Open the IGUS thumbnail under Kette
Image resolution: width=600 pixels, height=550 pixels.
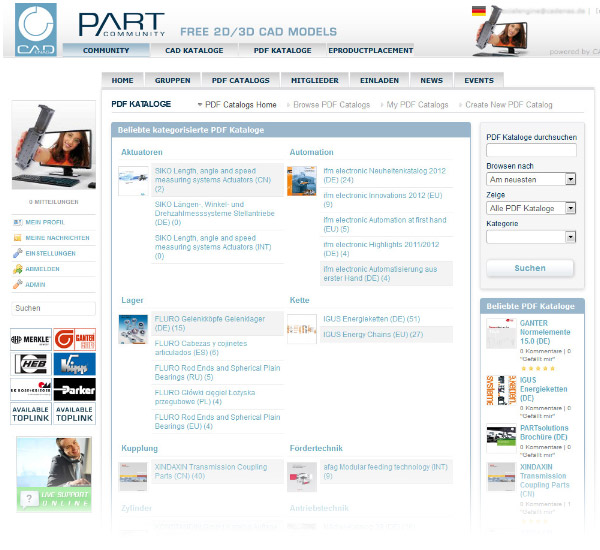pos(302,329)
